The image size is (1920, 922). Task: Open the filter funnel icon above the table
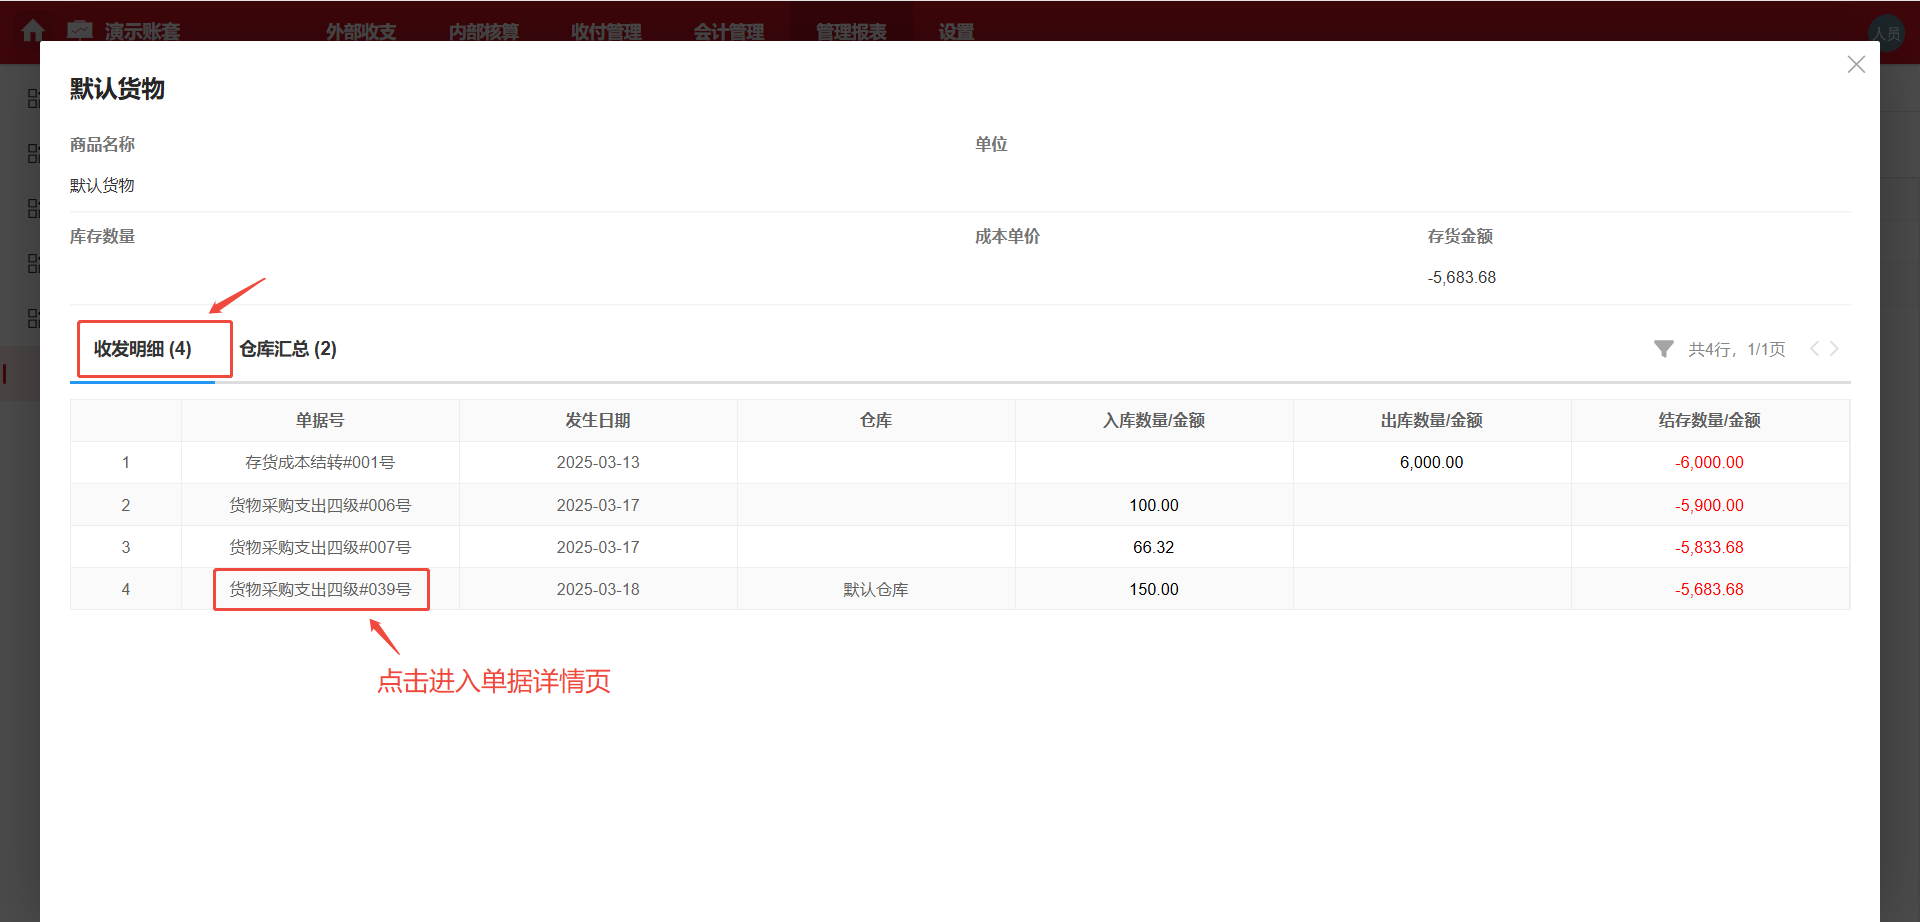coord(1663,349)
